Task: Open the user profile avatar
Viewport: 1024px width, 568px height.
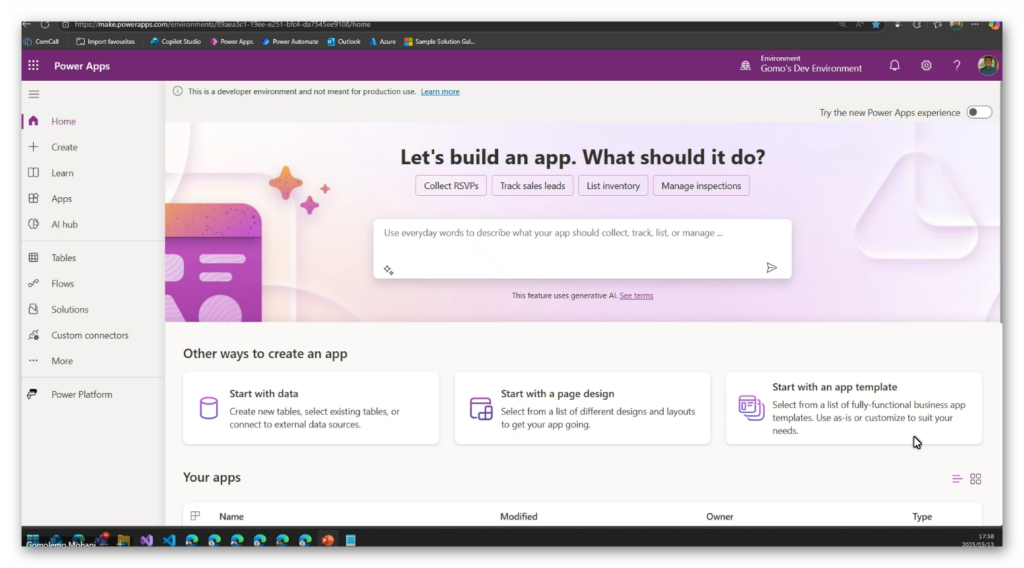Action: point(987,65)
